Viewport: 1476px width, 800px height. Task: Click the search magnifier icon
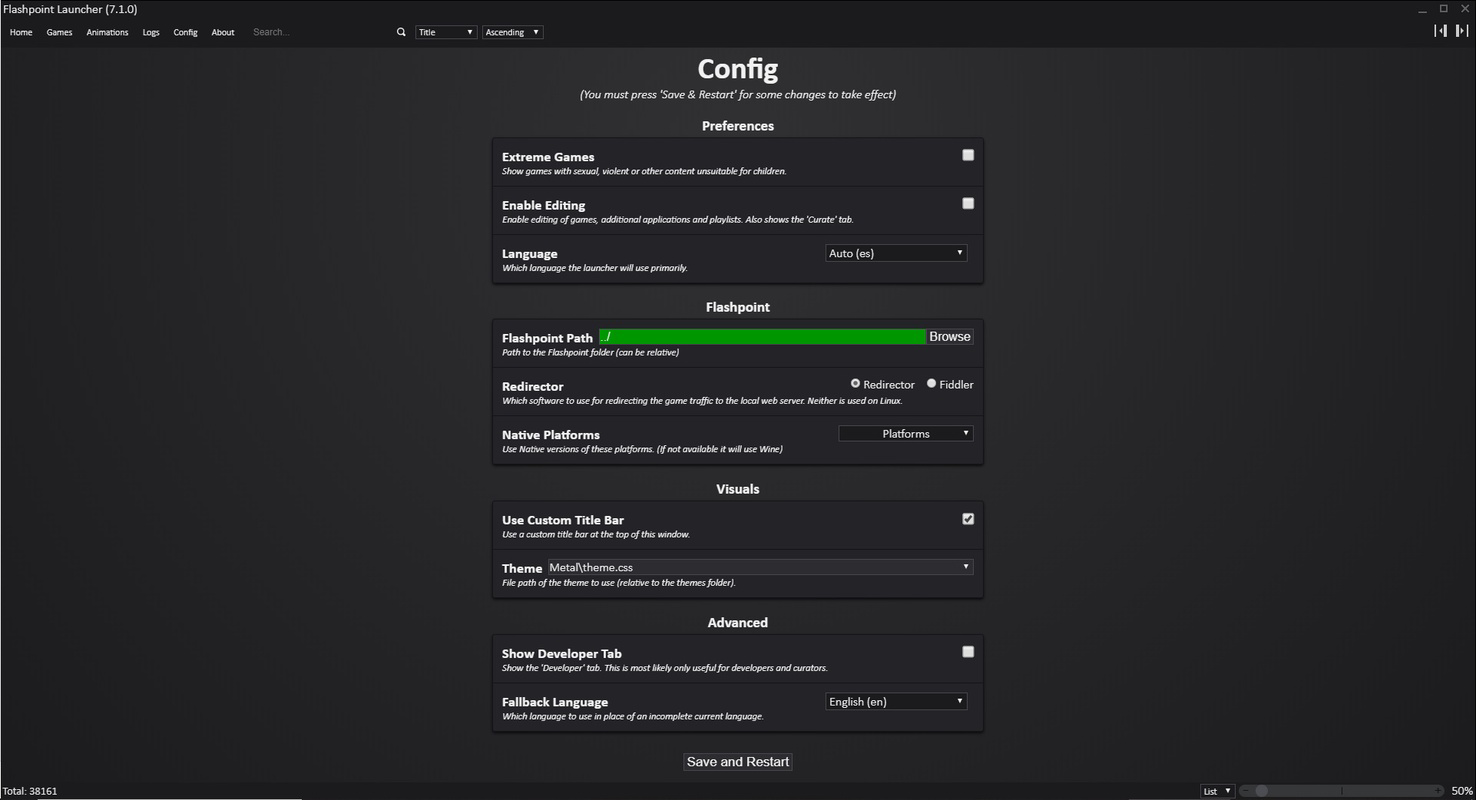(x=401, y=32)
